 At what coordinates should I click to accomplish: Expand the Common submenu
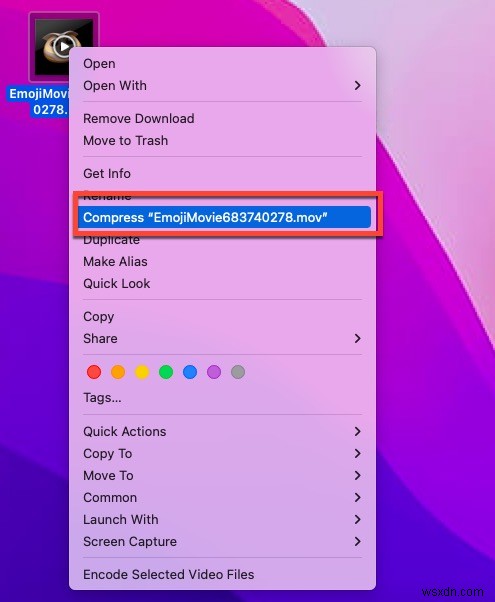(222, 498)
